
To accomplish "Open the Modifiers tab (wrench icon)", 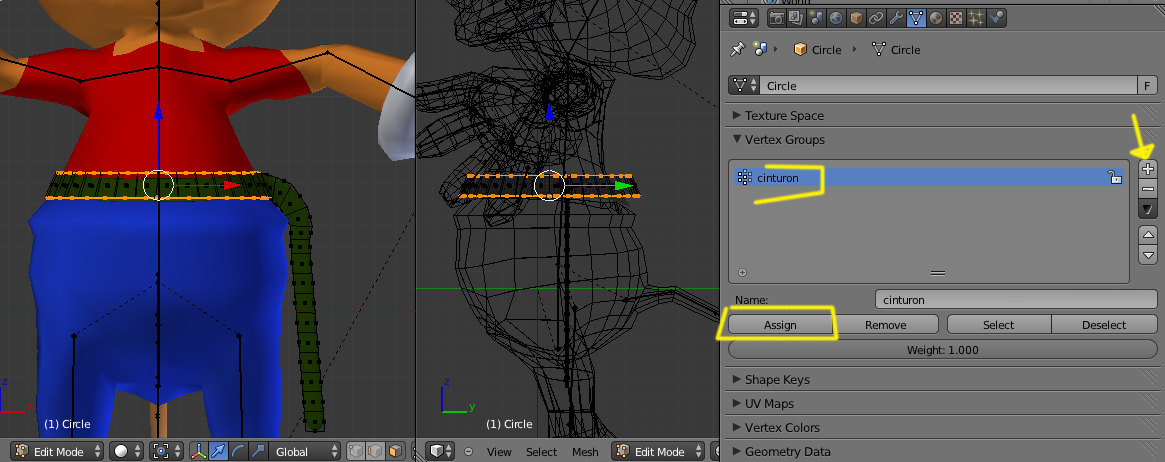I will [896, 19].
